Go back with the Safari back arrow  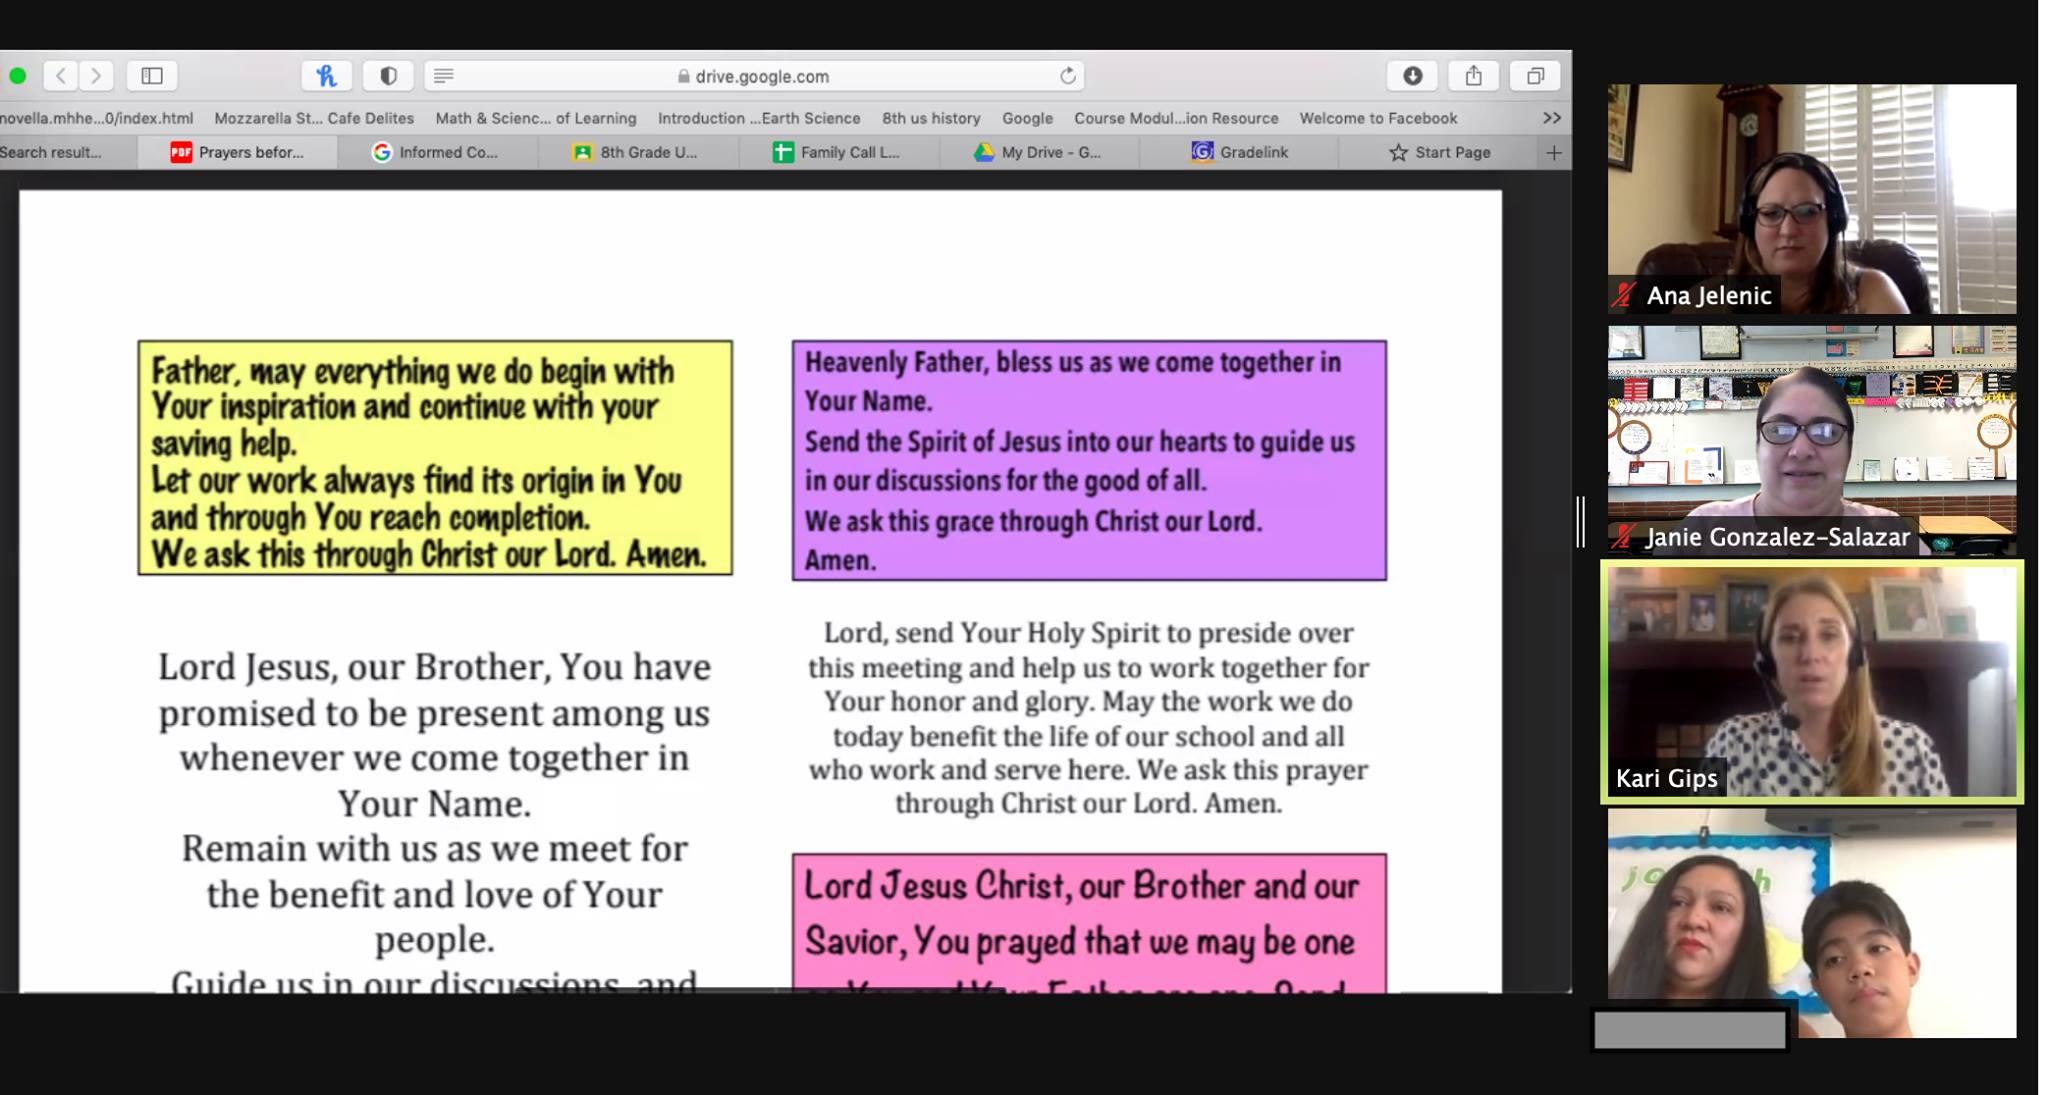(x=61, y=76)
